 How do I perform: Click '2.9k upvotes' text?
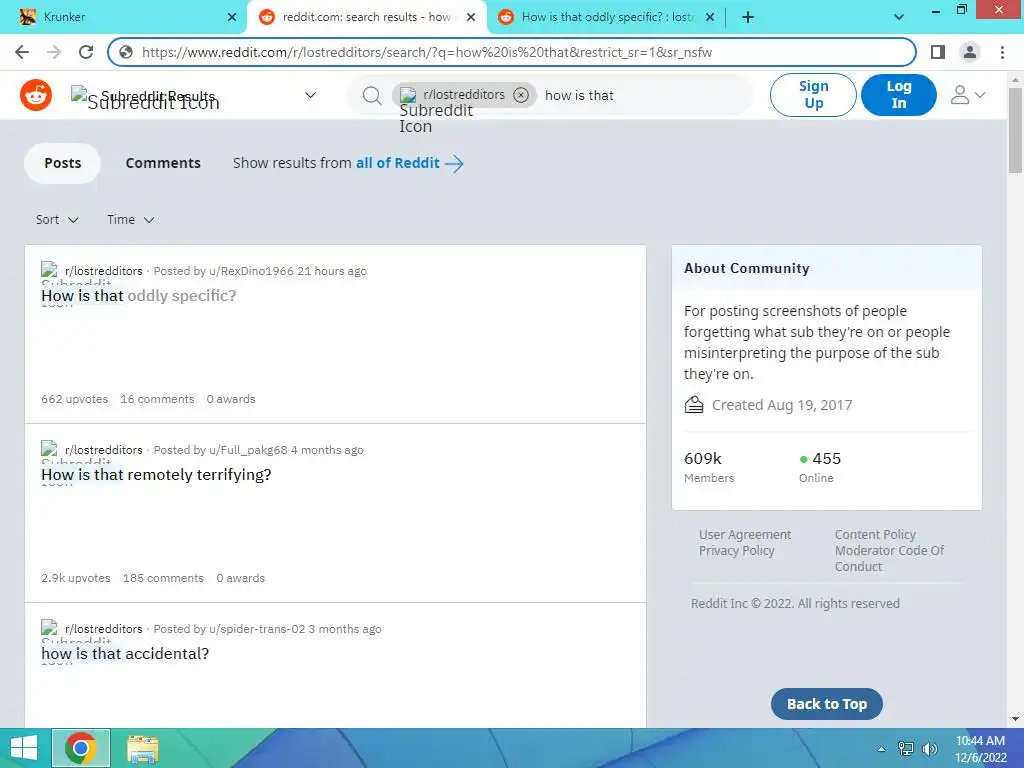pos(76,578)
